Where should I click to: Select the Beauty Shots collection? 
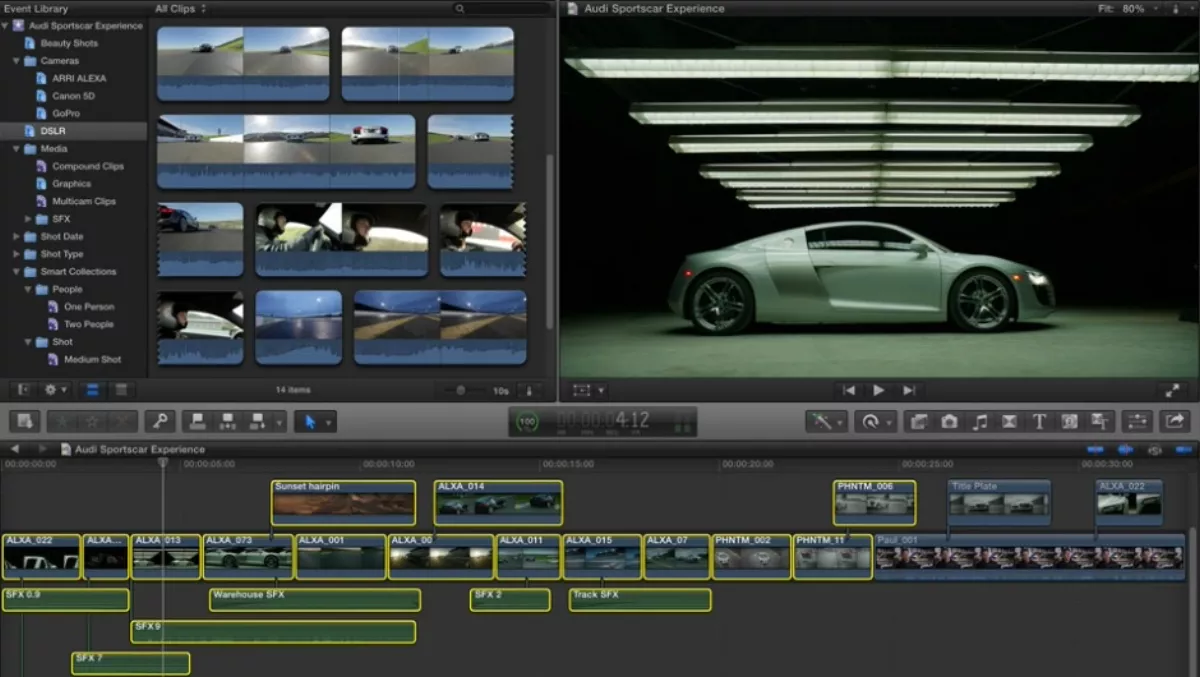click(x=69, y=43)
